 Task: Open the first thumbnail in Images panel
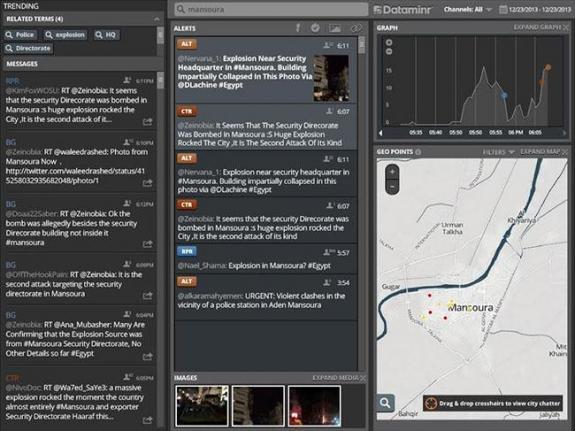(202, 406)
